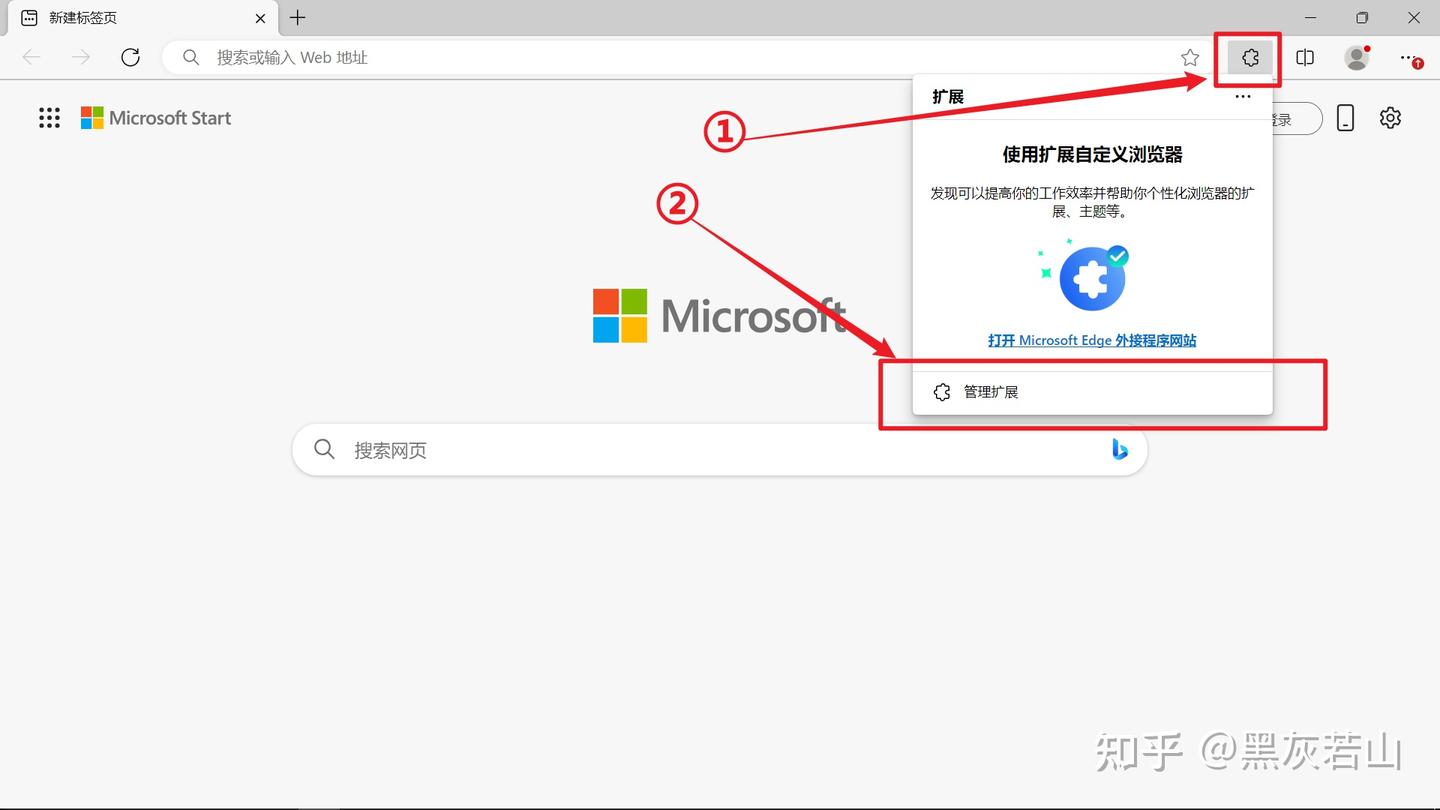Open the page settings gear icon
The height and width of the screenshot is (810, 1440).
click(x=1390, y=118)
